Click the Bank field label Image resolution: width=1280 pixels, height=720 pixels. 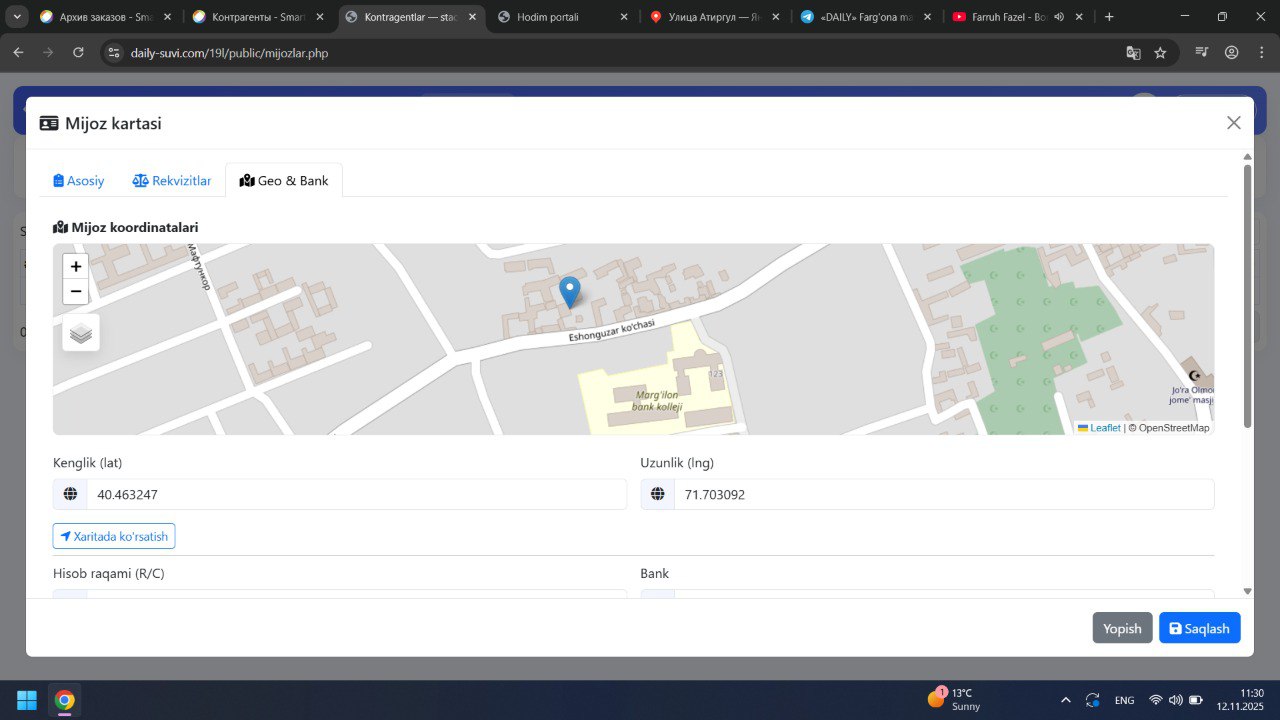pos(655,573)
